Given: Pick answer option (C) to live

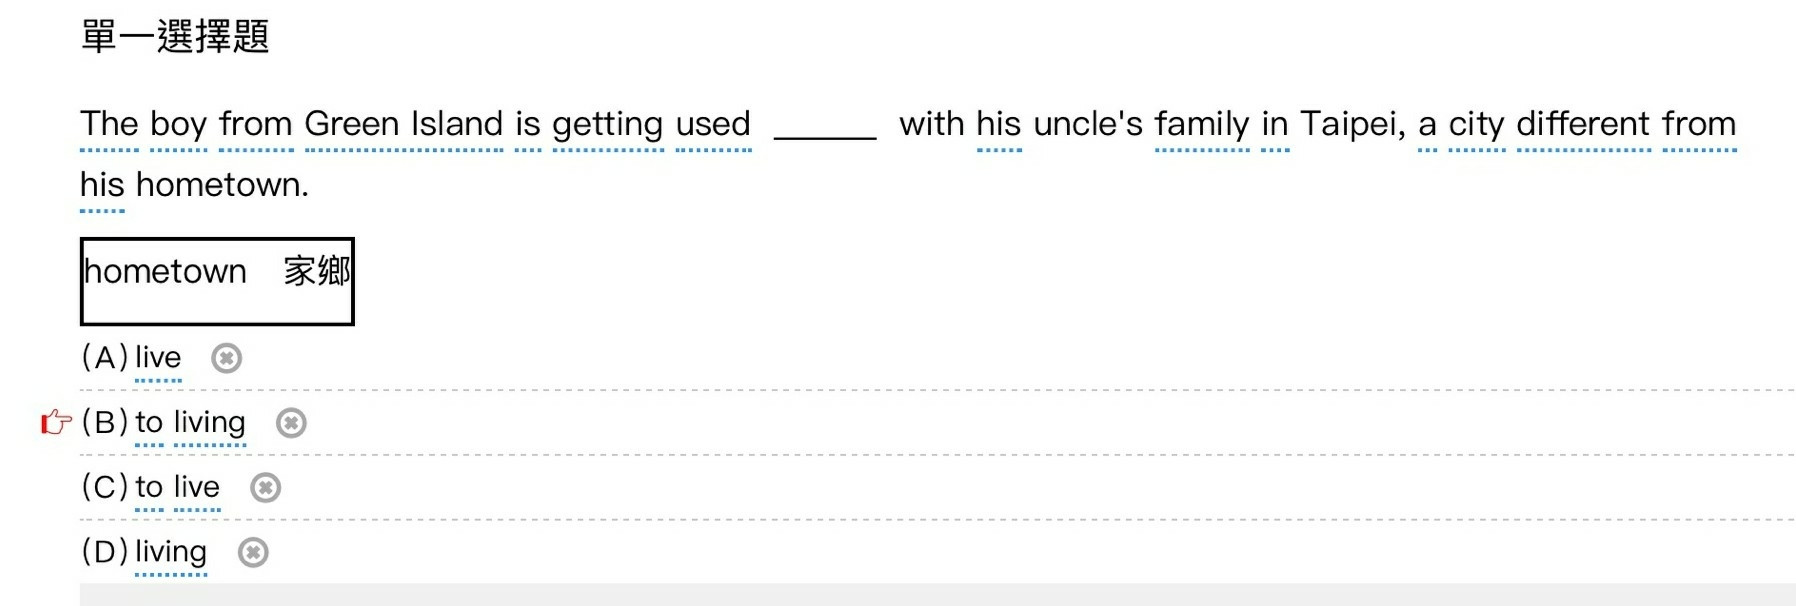Looking at the screenshot, I should click(151, 487).
